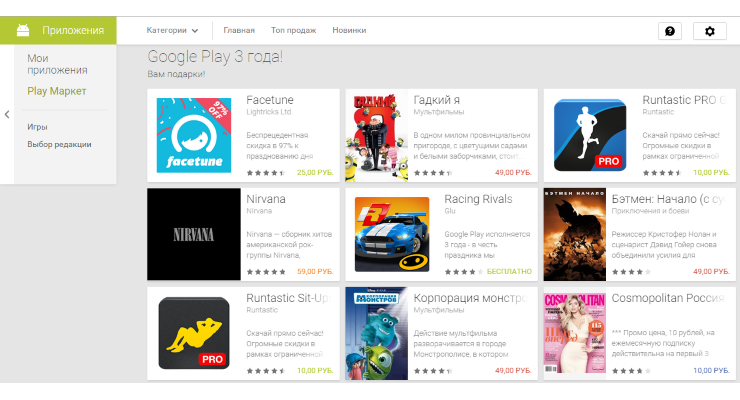Open Игры in the sidebar
Image resolution: width=740 pixels, height=400 pixels.
tap(37, 127)
